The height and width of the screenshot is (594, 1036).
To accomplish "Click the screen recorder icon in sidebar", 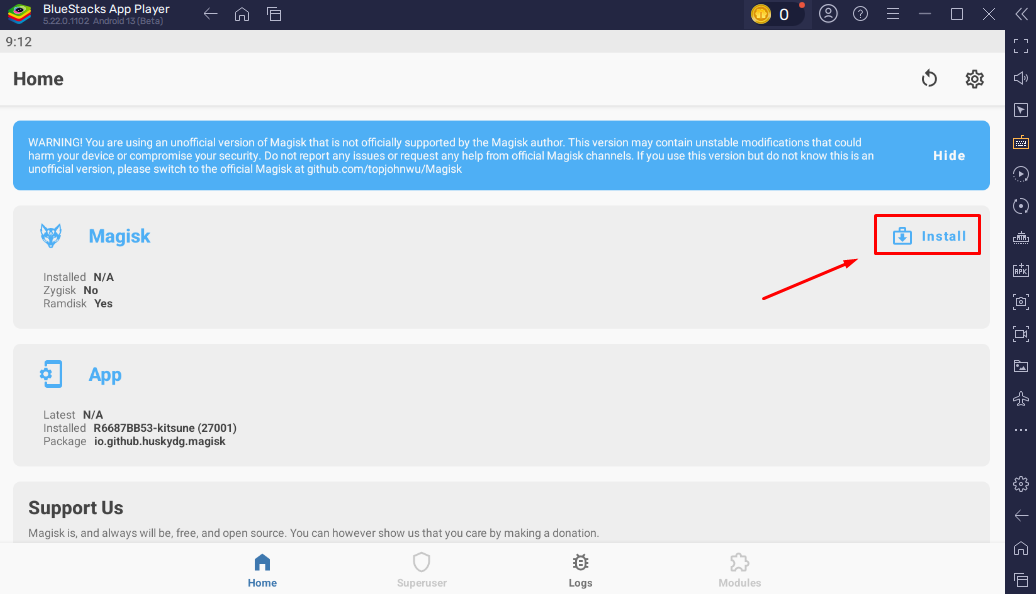I will pos(1021,334).
